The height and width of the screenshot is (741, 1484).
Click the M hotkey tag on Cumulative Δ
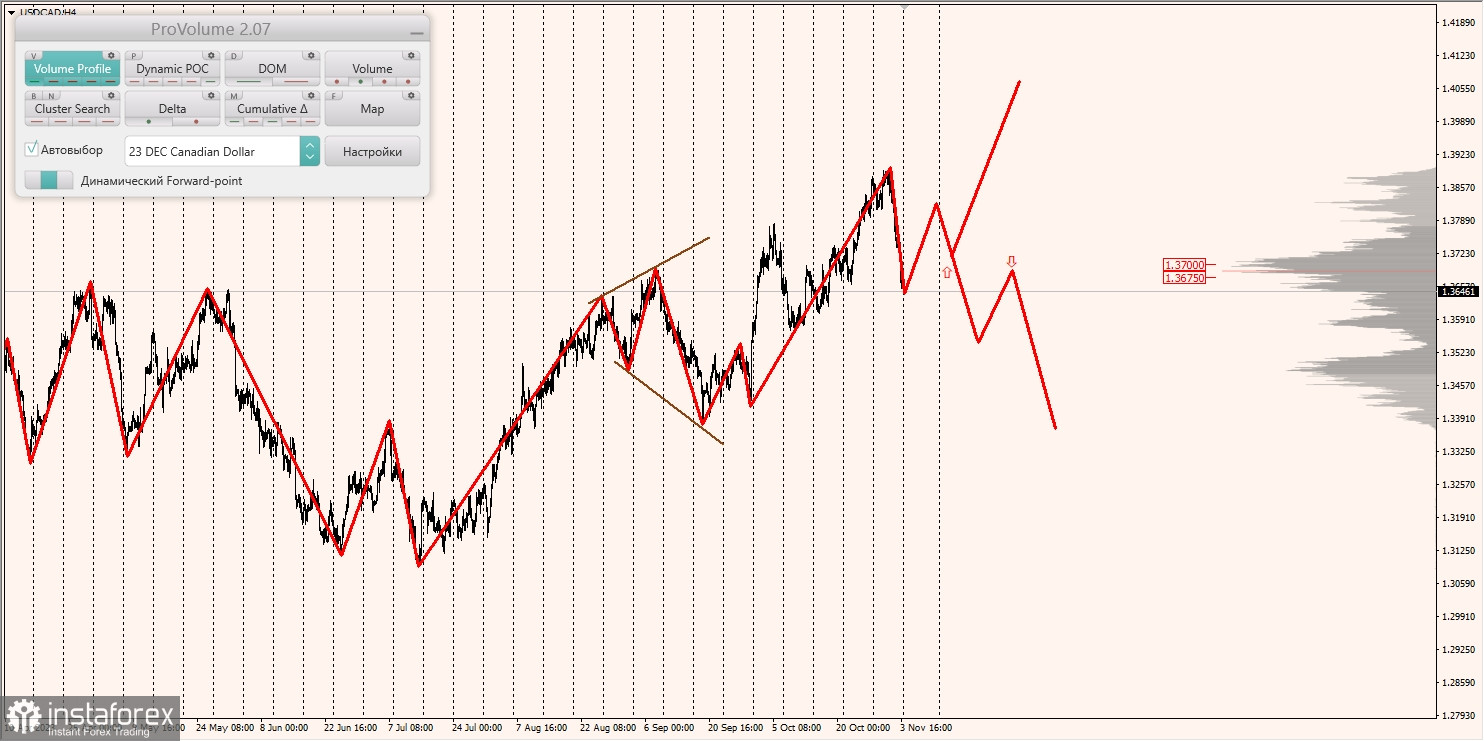[235, 96]
